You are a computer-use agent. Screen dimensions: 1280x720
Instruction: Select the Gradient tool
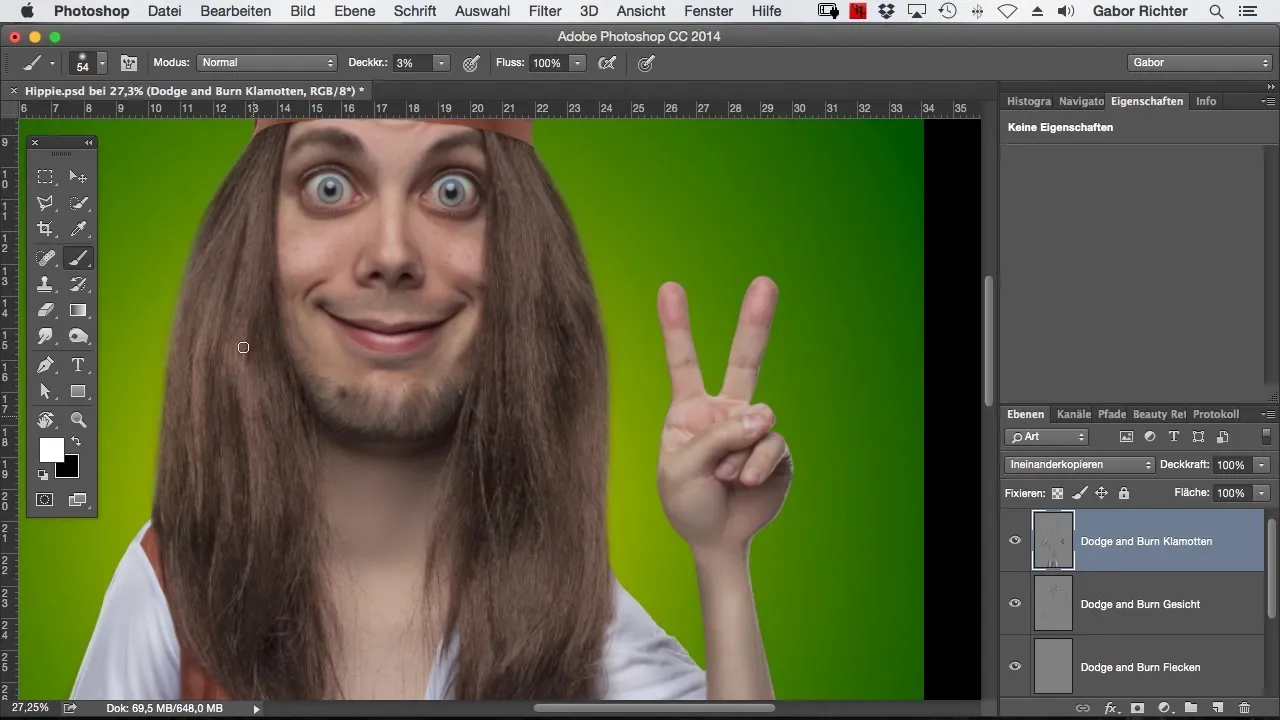tap(78, 311)
